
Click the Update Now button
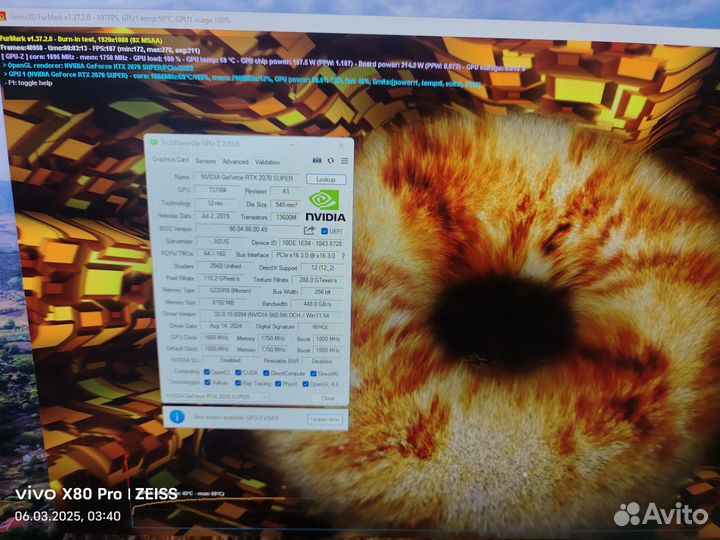point(325,419)
